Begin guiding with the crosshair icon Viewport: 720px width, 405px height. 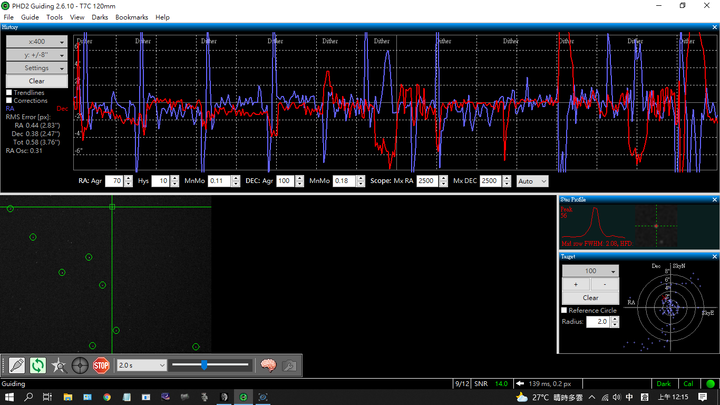coord(80,366)
